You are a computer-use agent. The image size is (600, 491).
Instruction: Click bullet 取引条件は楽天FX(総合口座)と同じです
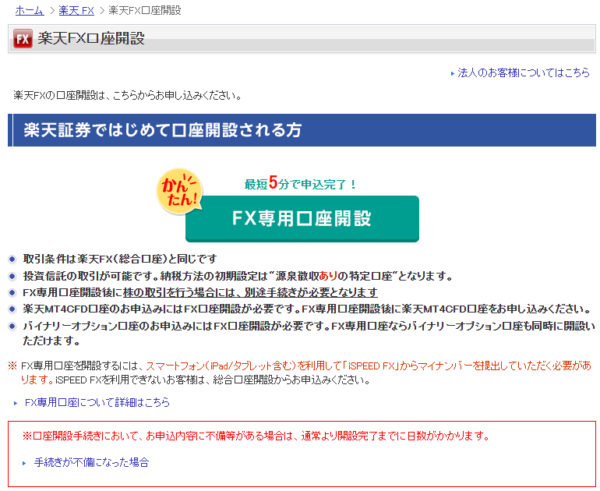120,259
